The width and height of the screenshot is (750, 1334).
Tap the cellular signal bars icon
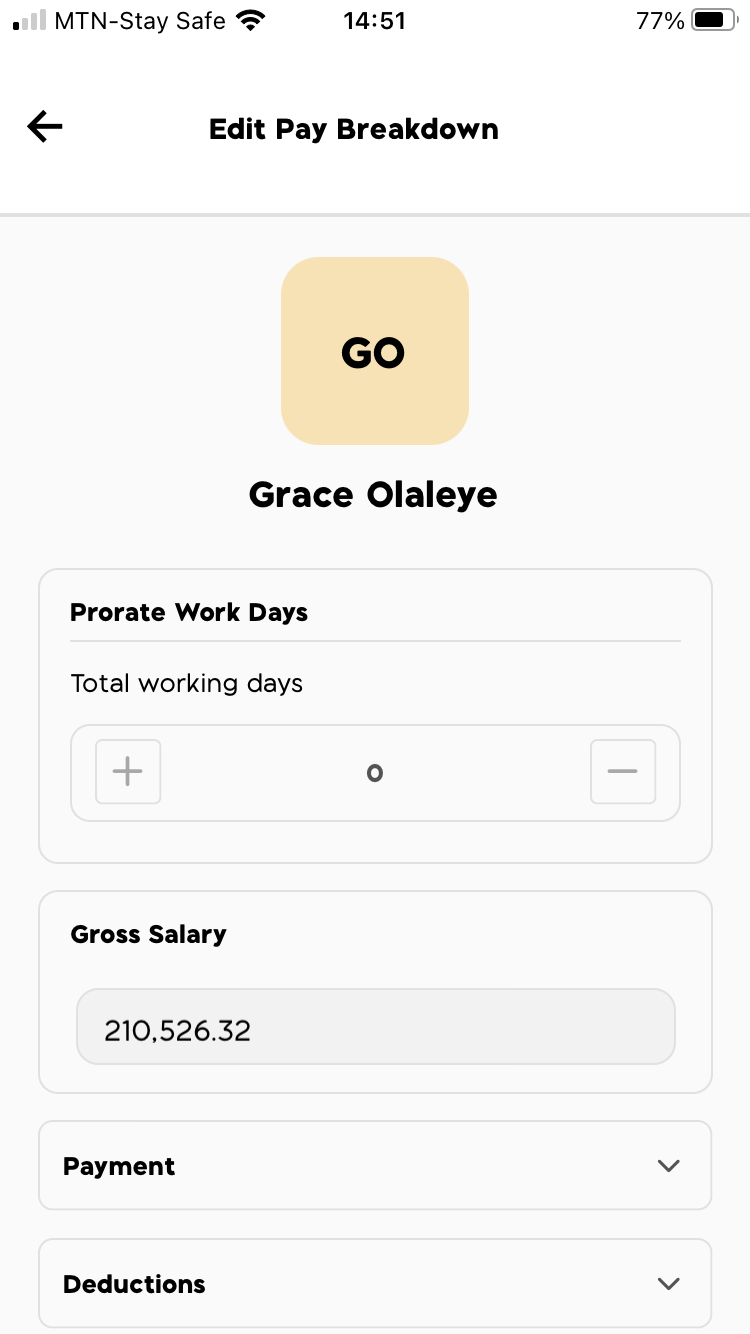point(30,21)
